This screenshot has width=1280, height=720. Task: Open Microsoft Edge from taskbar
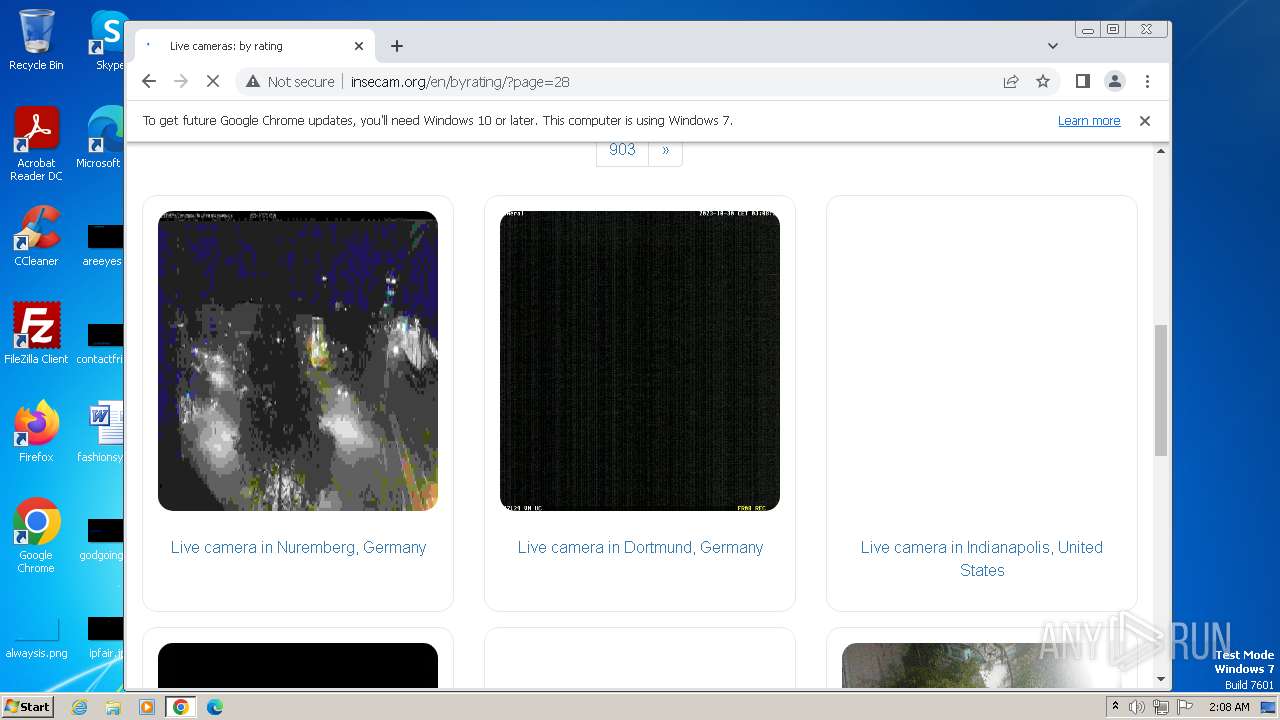pyautogui.click(x=215, y=707)
